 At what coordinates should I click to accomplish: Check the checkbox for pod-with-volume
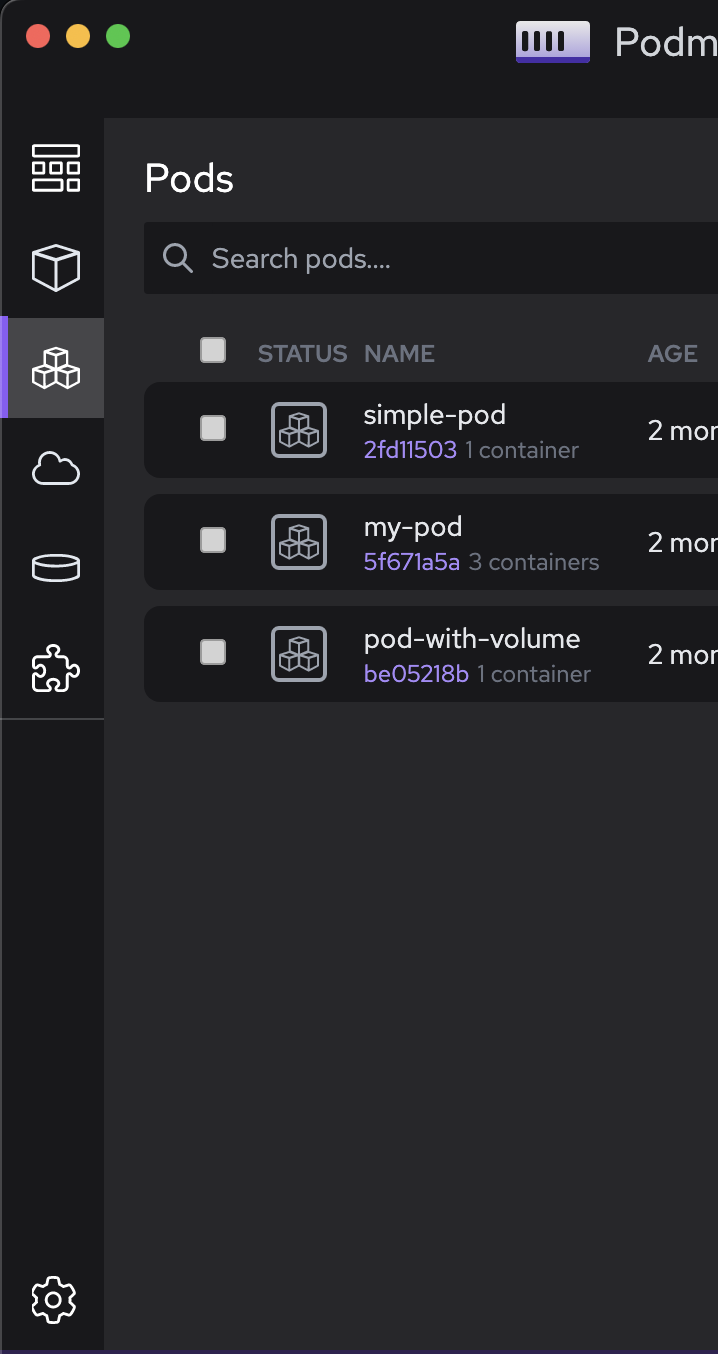(213, 654)
